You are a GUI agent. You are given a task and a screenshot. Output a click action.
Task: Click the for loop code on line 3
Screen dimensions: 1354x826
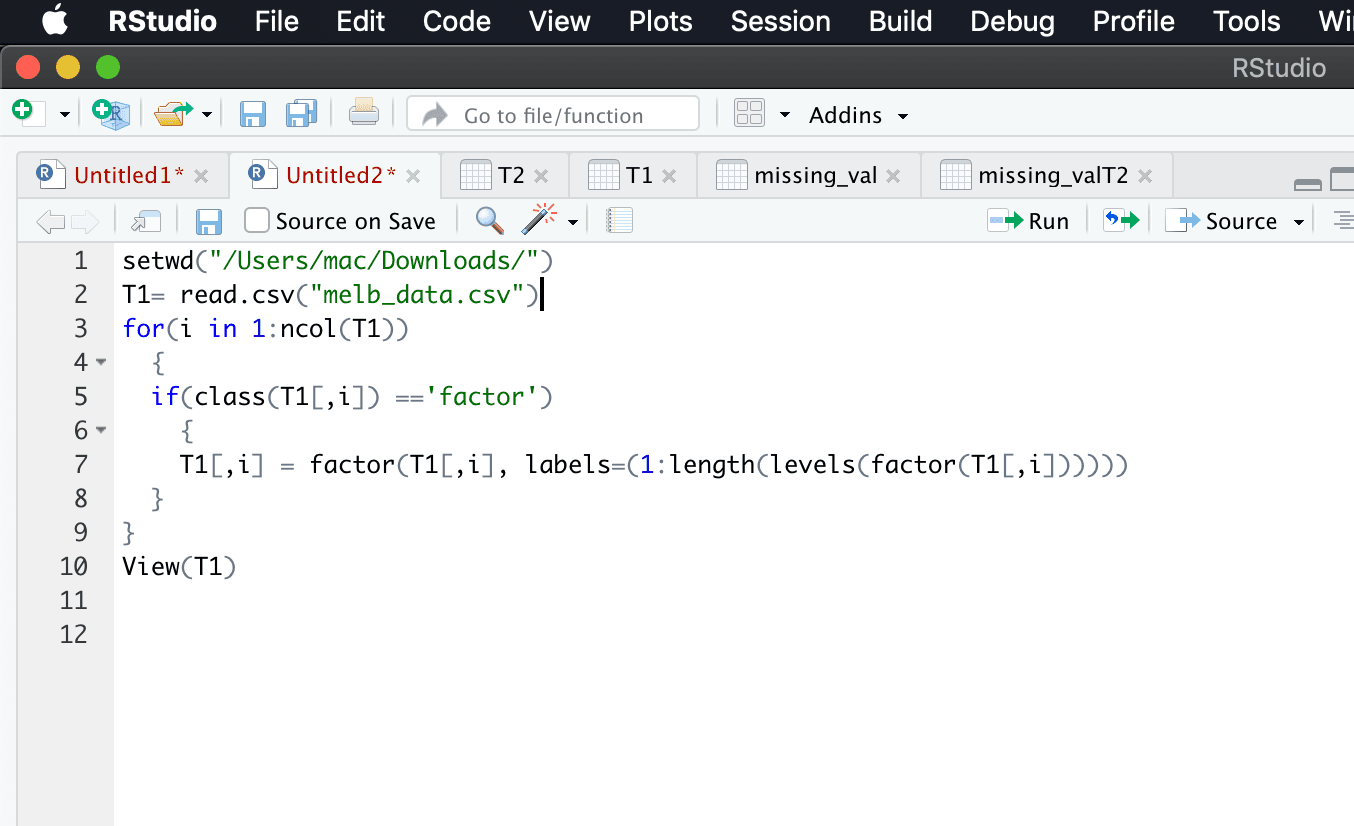point(266,329)
